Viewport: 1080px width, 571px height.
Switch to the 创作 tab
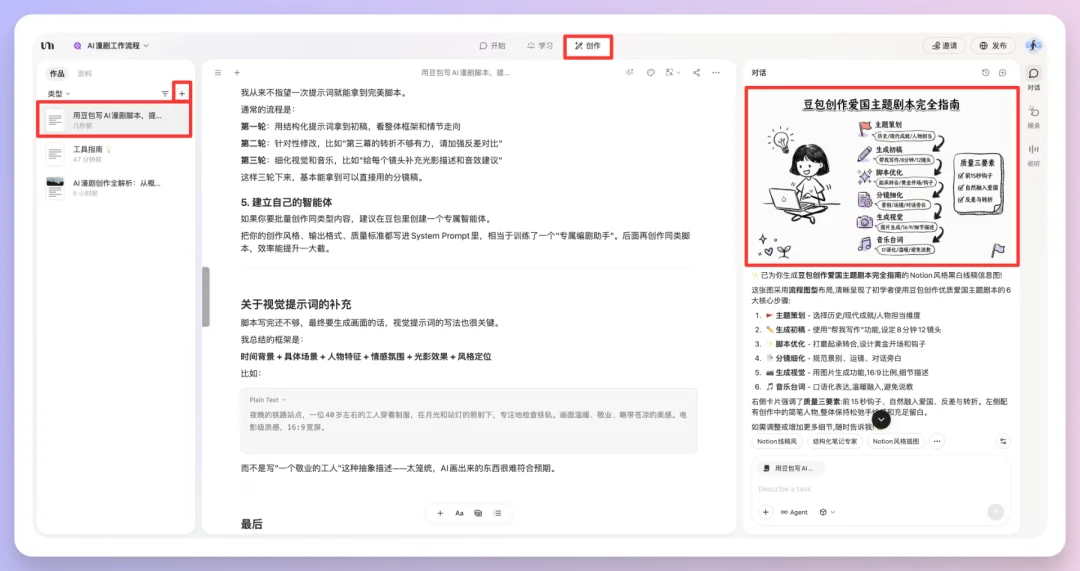[588, 45]
